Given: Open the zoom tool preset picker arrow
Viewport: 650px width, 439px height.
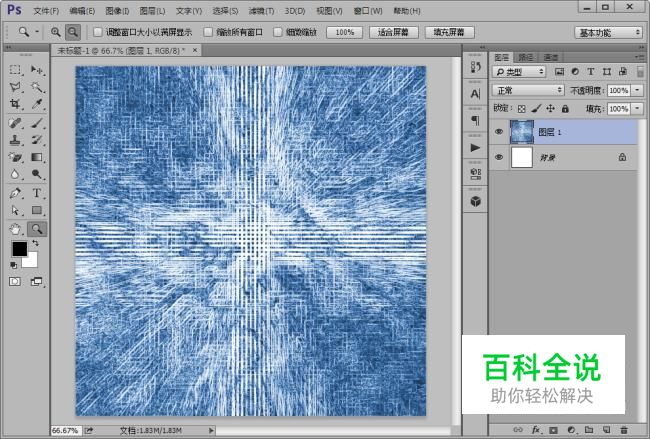Looking at the screenshot, I should pyautogui.click(x=37, y=32).
